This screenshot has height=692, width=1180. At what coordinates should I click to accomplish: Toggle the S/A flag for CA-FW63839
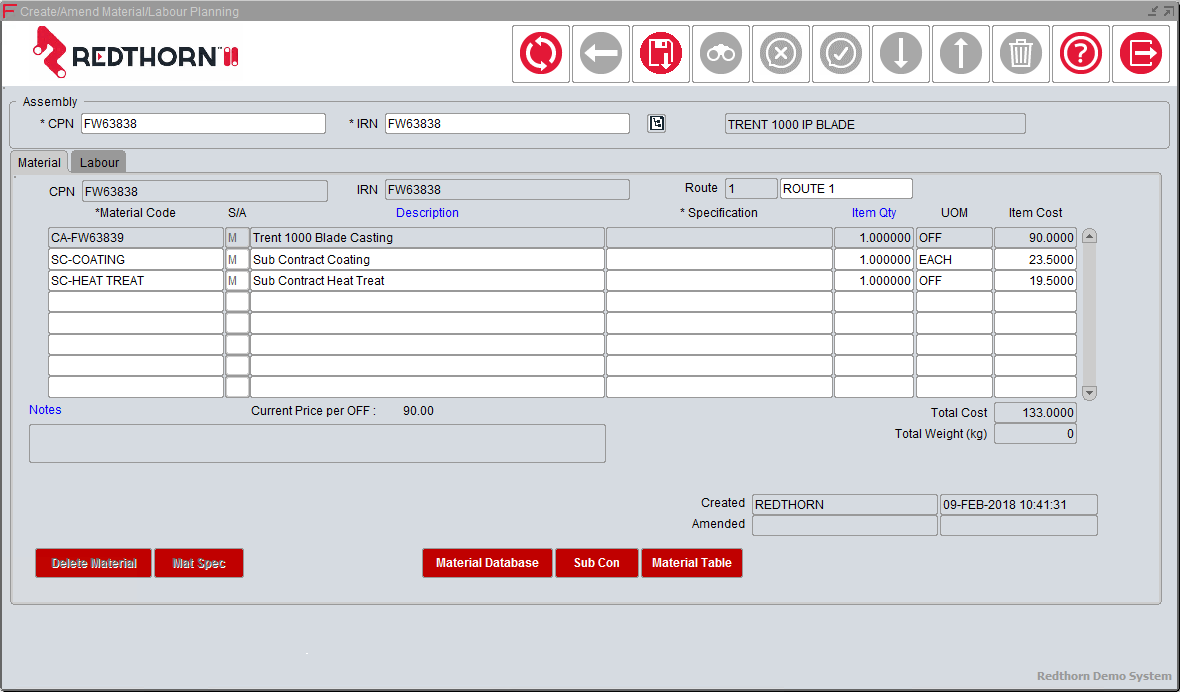tap(237, 237)
